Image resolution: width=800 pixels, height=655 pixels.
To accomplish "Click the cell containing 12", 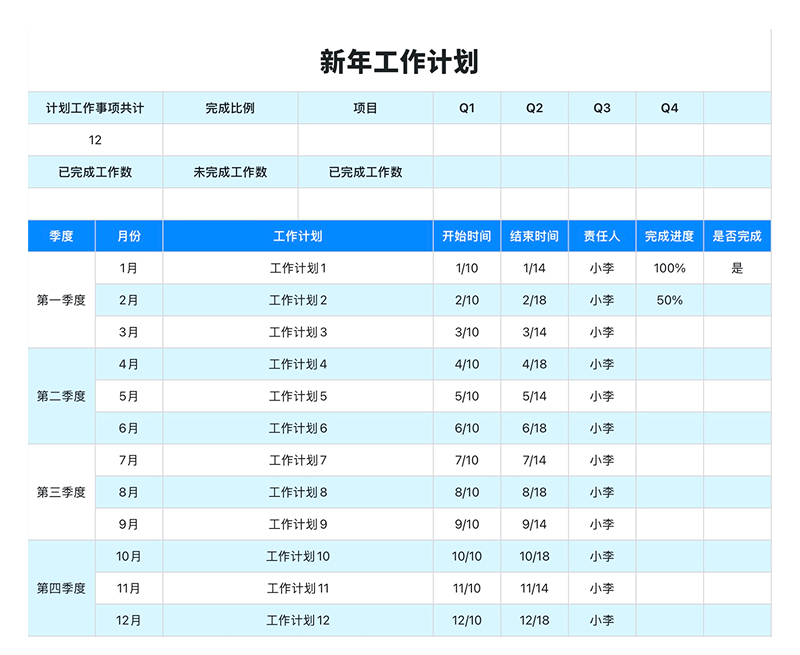I will [95, 140].
